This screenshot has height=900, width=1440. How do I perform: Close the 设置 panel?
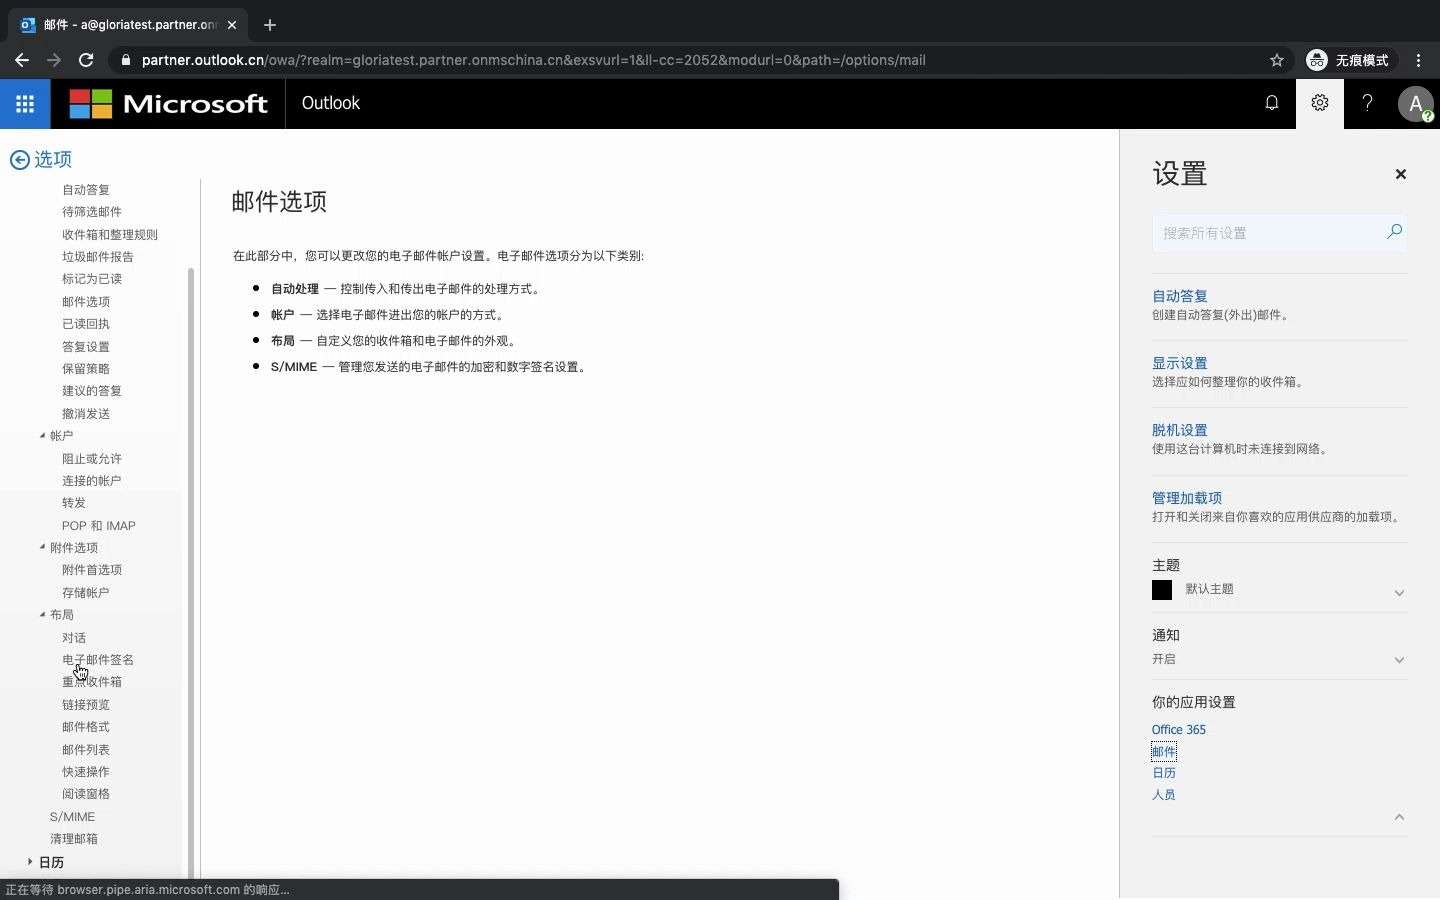pyautogui.click(x=1401, y=174)
